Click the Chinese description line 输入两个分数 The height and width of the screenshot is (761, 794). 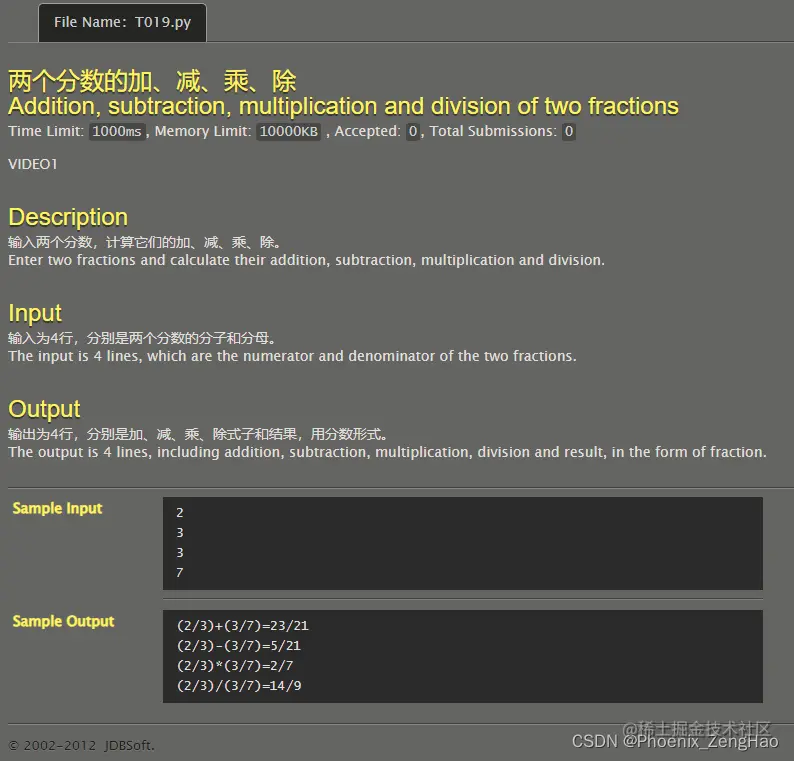click(144, 242)
